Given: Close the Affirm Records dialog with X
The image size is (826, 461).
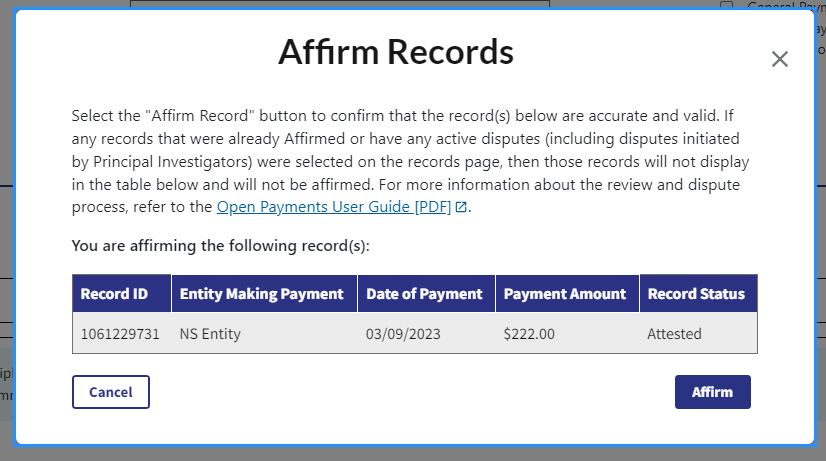Looking at the screenshot, I should click(x=780, y=59).
